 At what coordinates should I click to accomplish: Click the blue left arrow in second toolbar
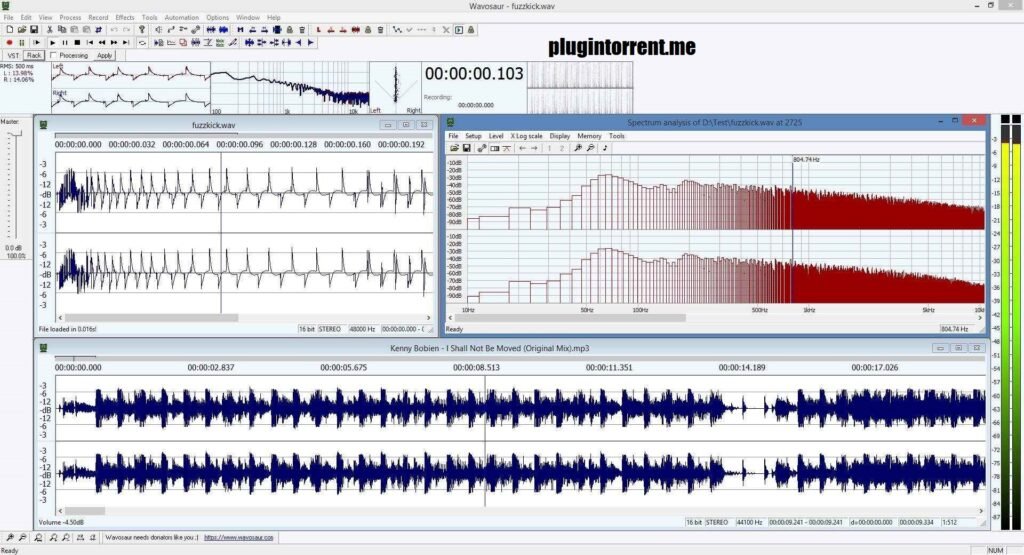(x=298, y=42)
